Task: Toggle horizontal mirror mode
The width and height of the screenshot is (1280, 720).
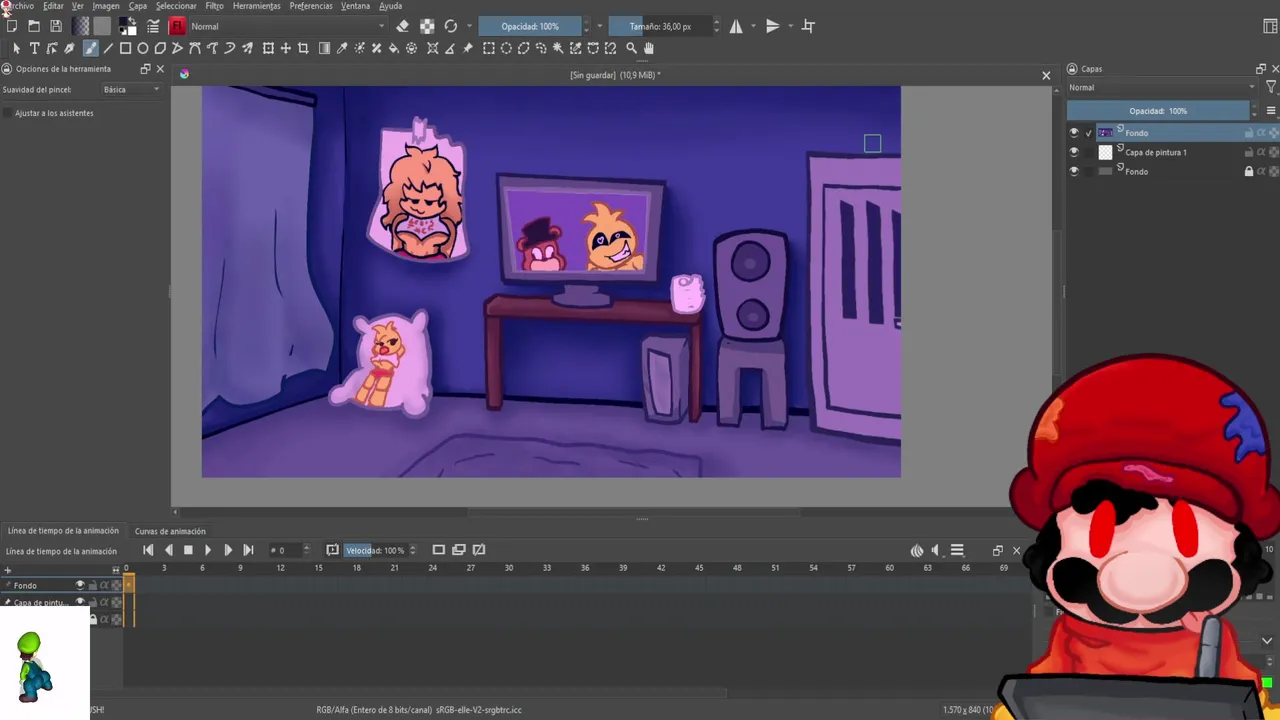Action: [736, 26]
